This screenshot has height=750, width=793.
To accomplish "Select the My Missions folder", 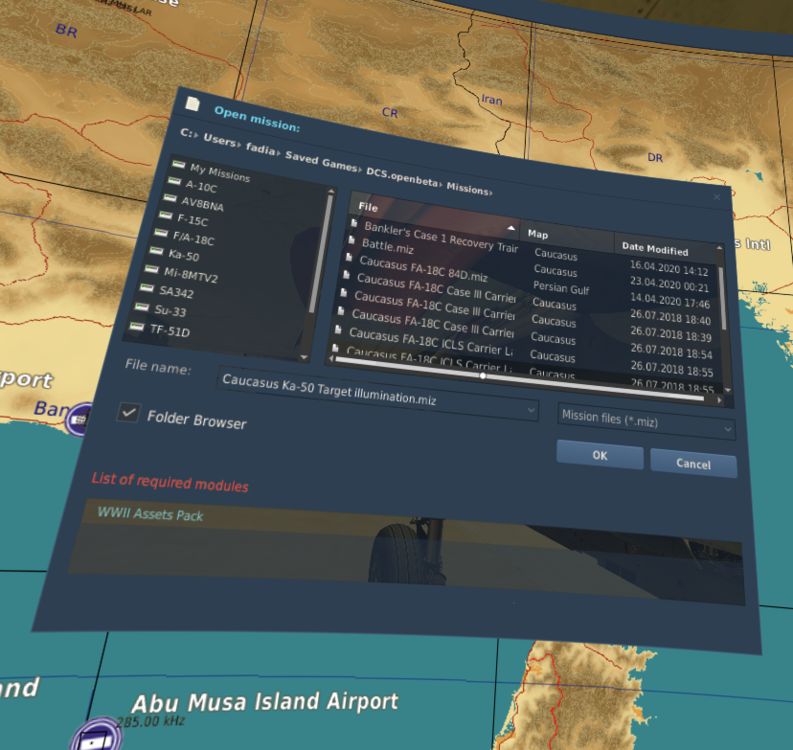I will point(220,173).
